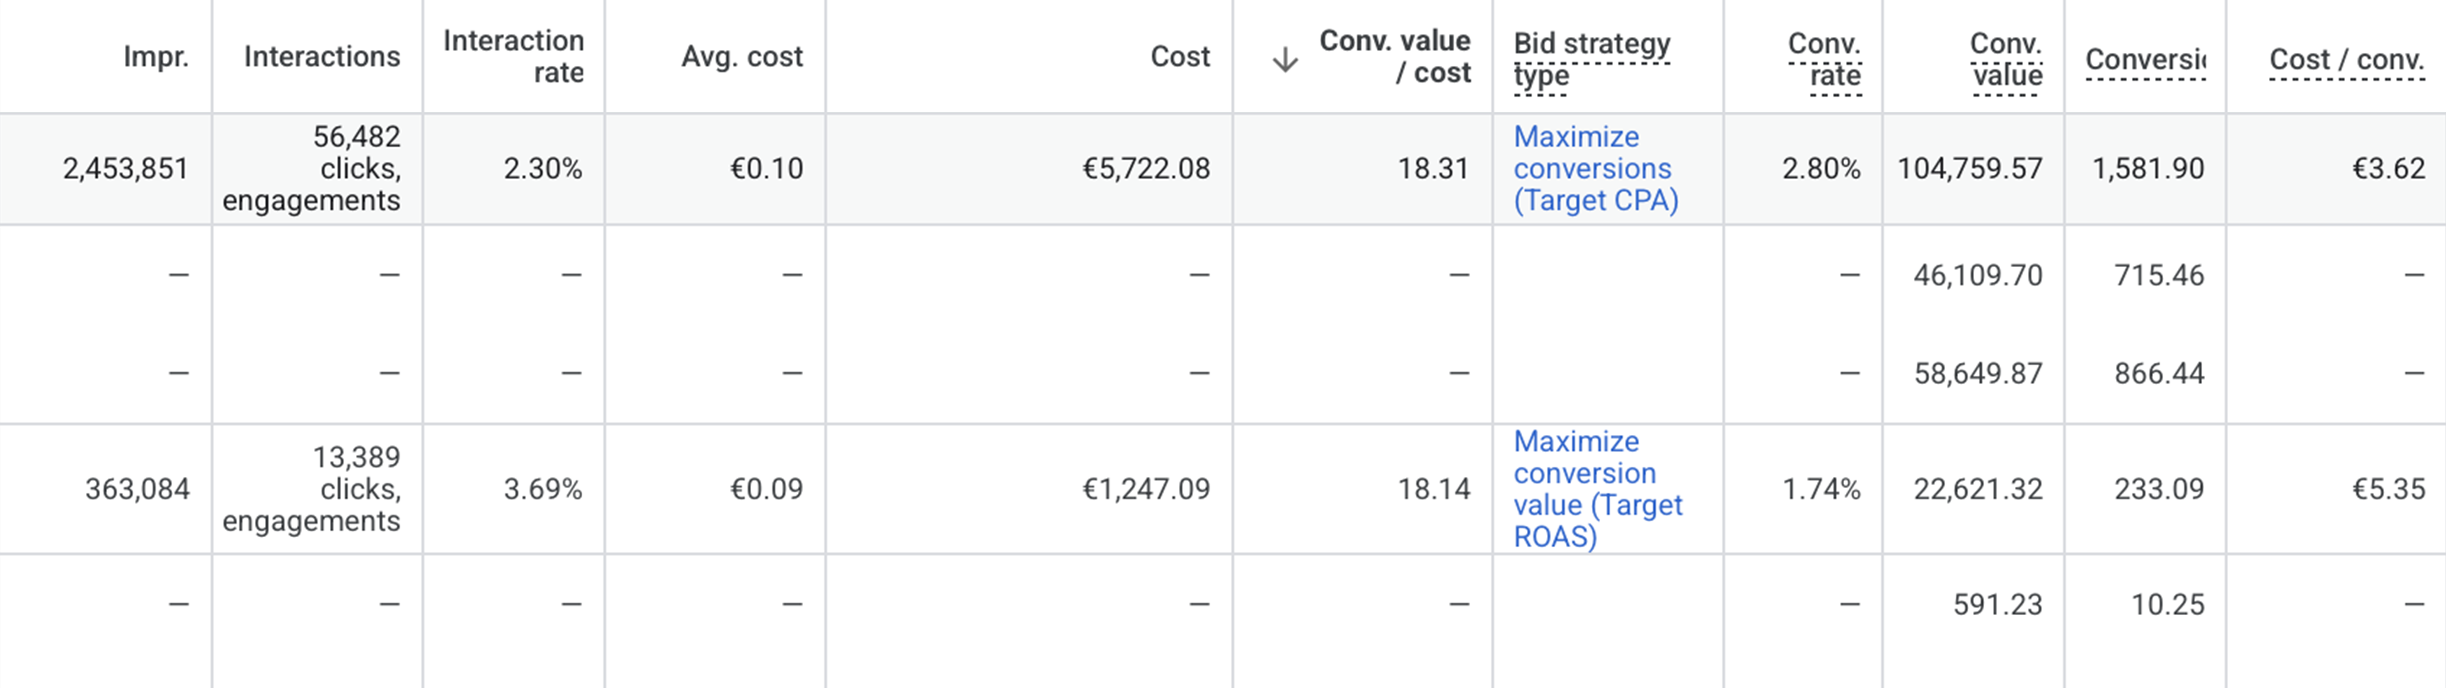2446x688 pixels.
Task: Sort table by Cost column
Action: (1180, 57)
